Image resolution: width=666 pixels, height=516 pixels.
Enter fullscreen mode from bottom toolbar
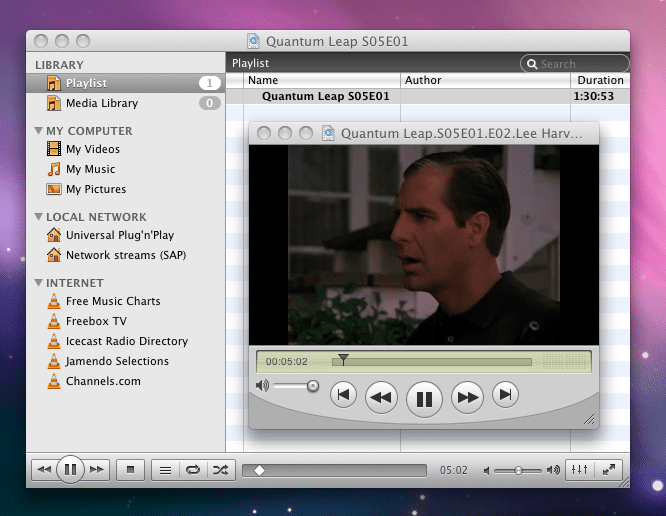608,469
